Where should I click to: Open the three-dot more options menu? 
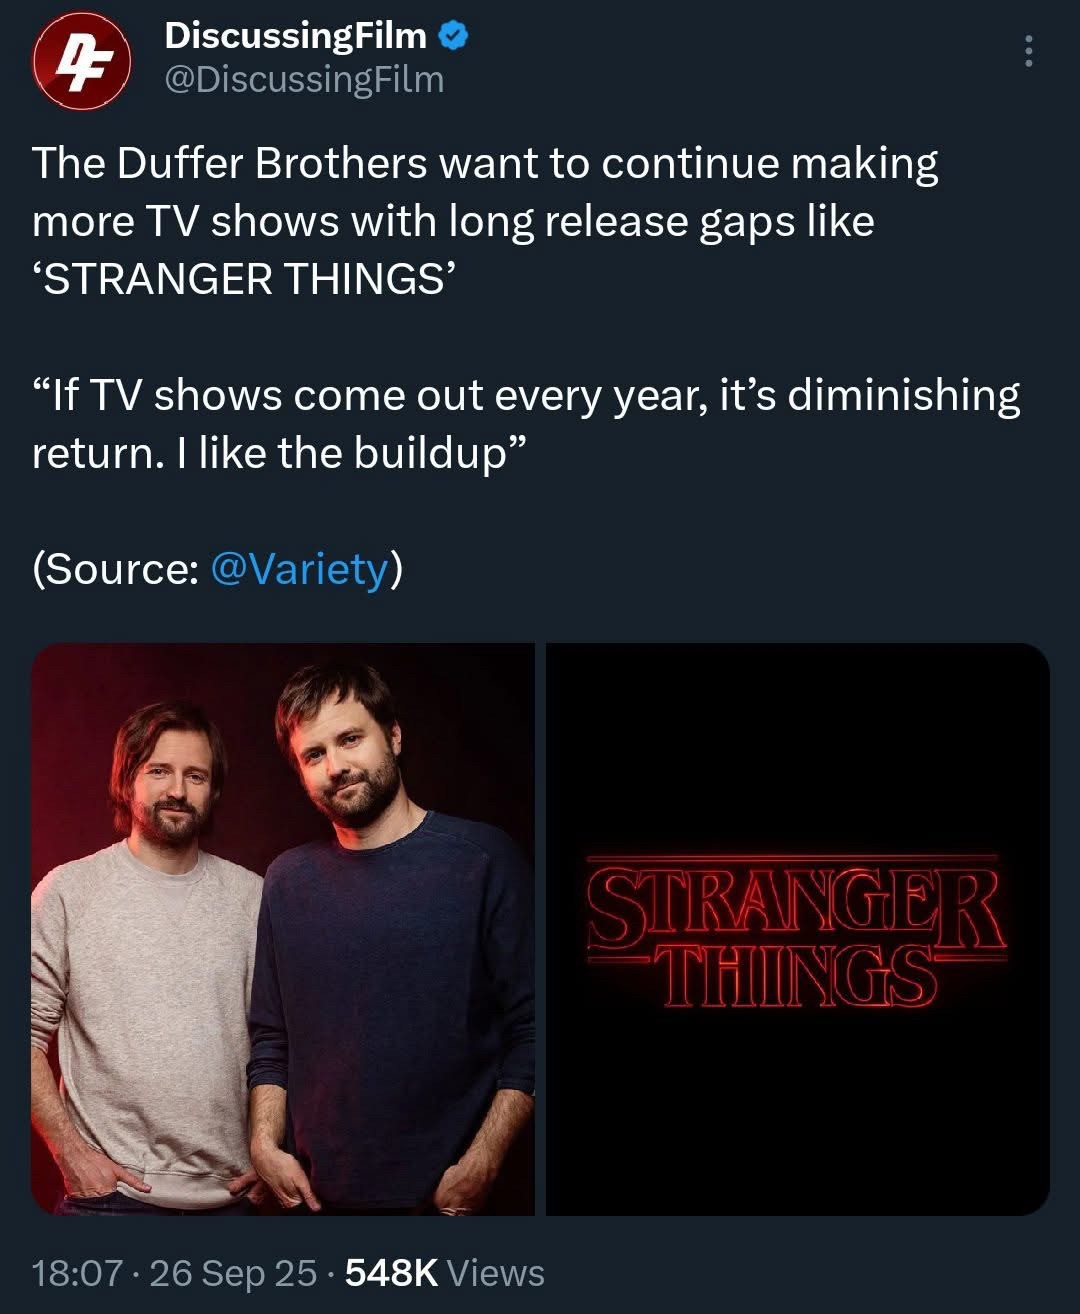coord(1028,51)
